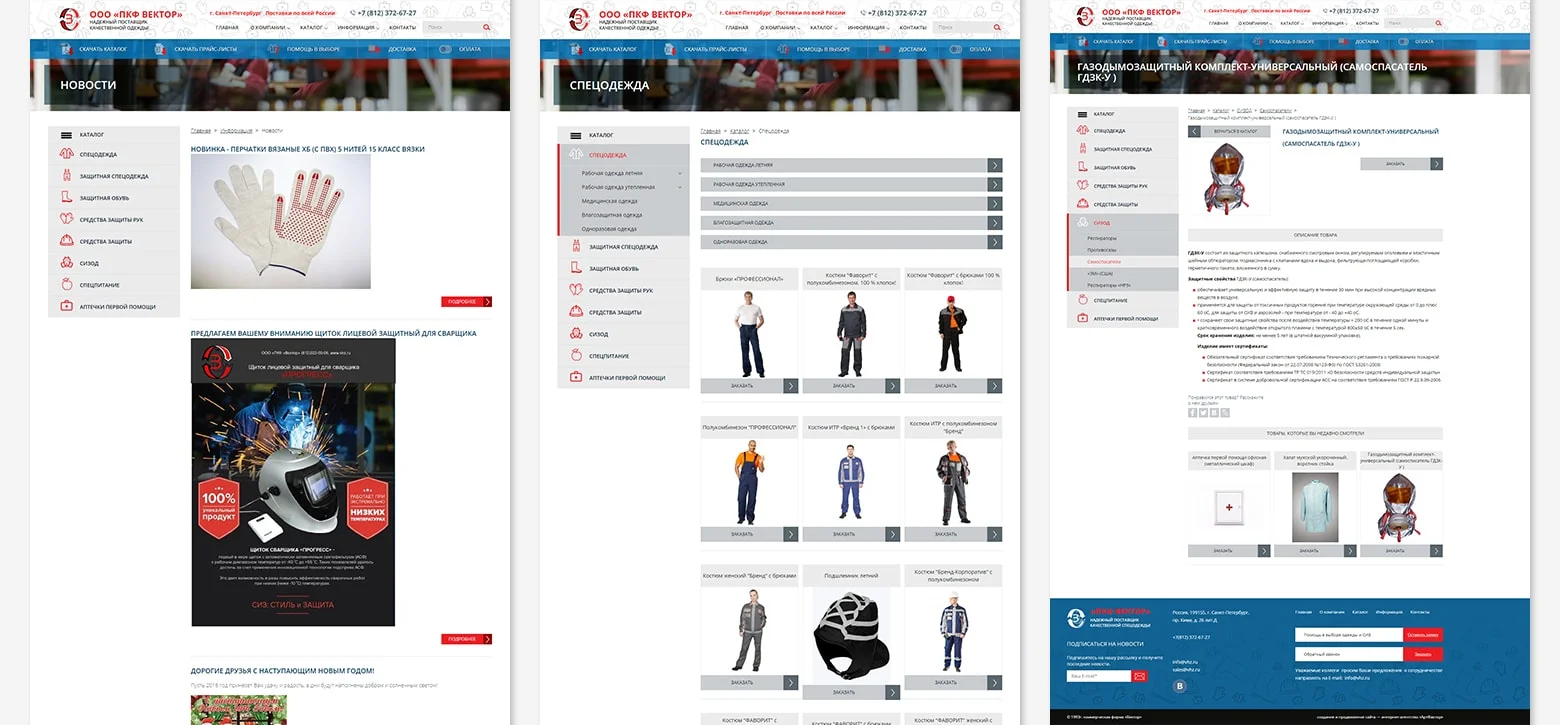
Task: Click Каталог breadcrumb on Спецодежда page
Action: coord(740,131)
